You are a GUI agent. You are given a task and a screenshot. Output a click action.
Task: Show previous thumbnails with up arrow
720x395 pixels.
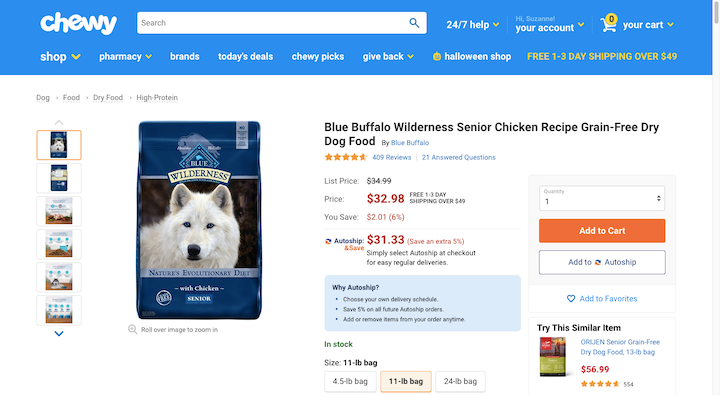pos(59,123)
